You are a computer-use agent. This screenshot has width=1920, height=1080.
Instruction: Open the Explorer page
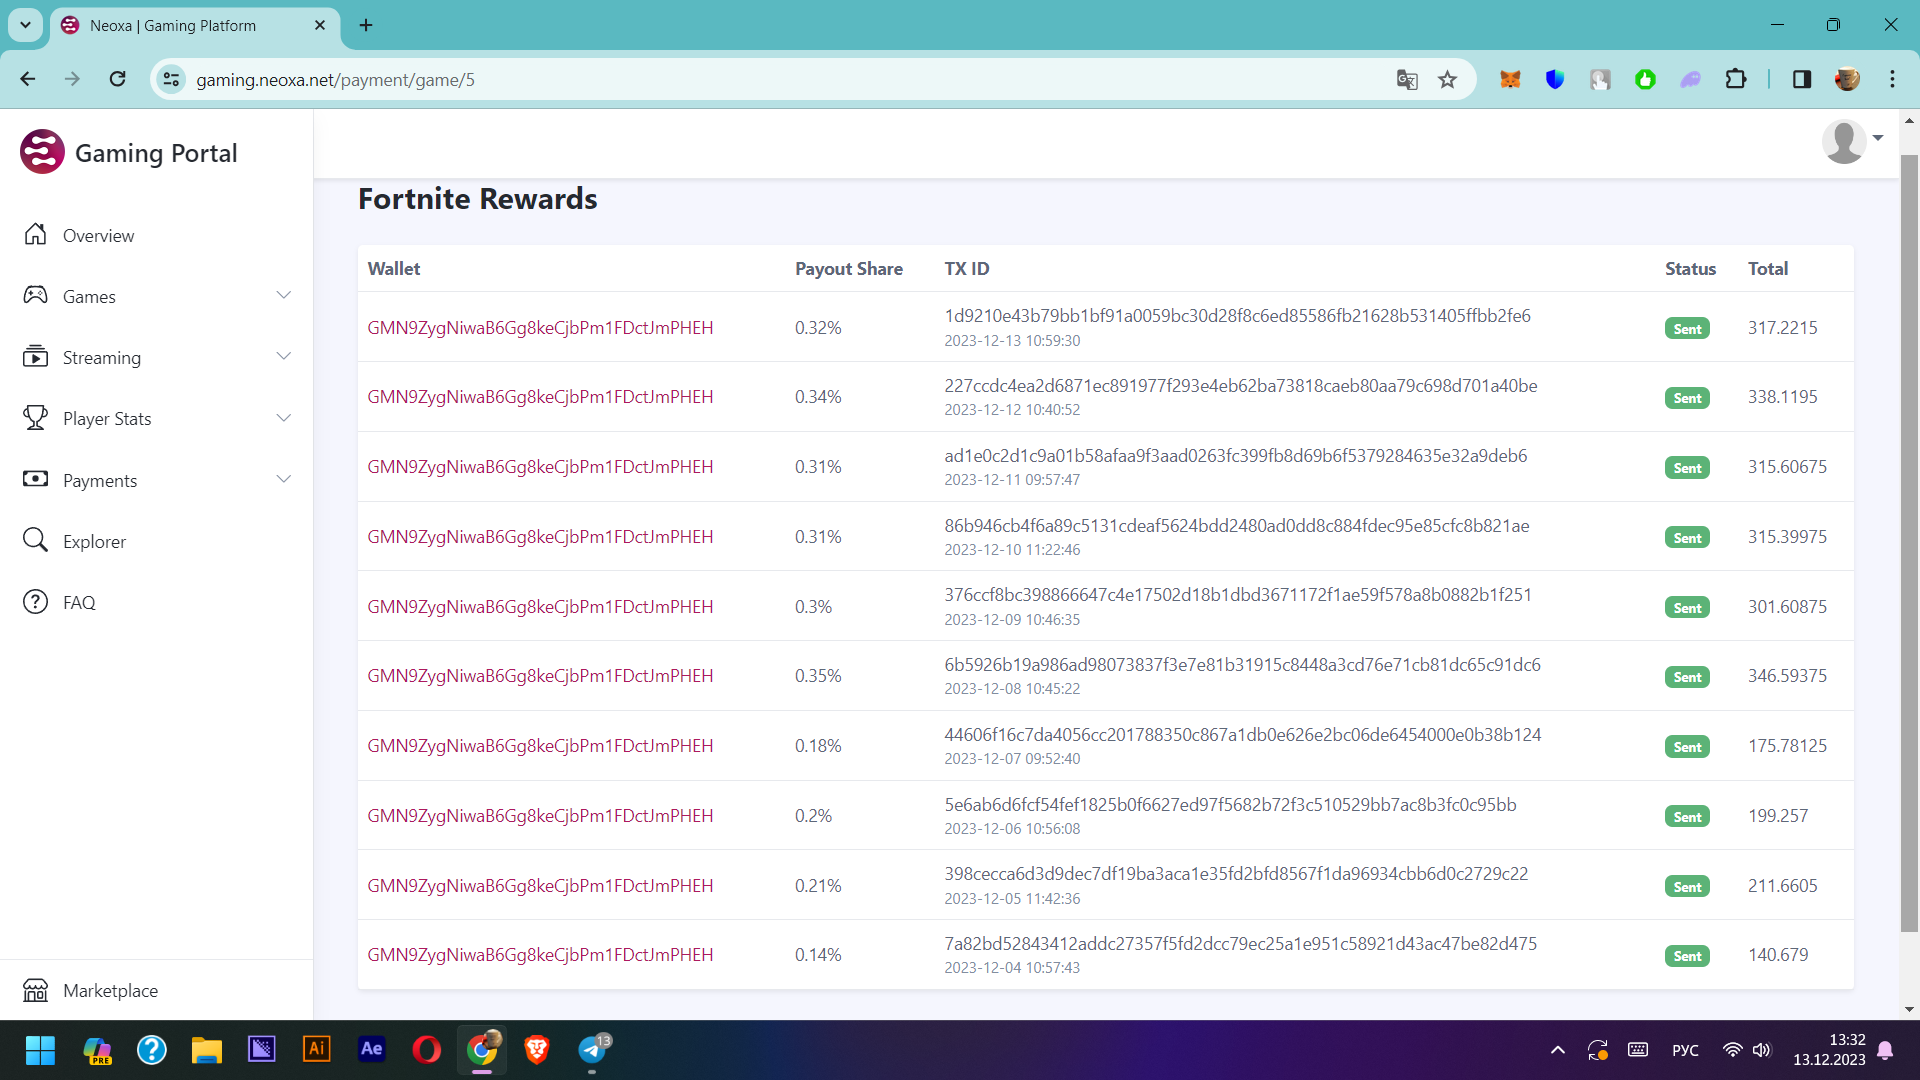pyautogui.click(x=94, y=541)
